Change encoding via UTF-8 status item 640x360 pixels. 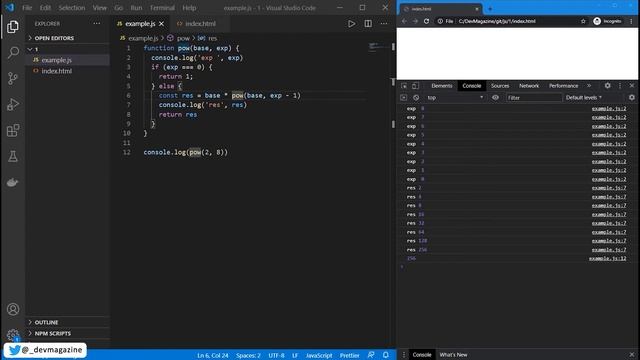[276, 355]
